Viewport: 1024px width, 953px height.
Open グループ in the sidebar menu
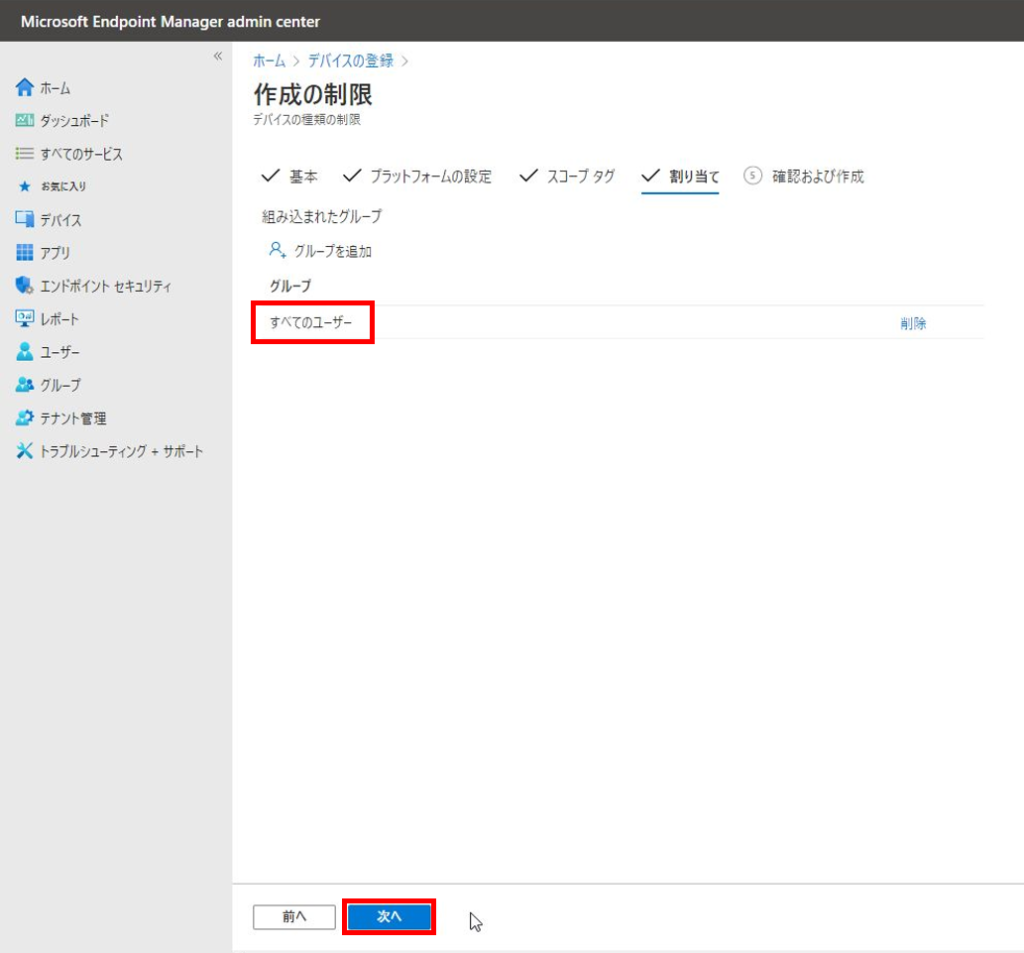pos(61,385)
